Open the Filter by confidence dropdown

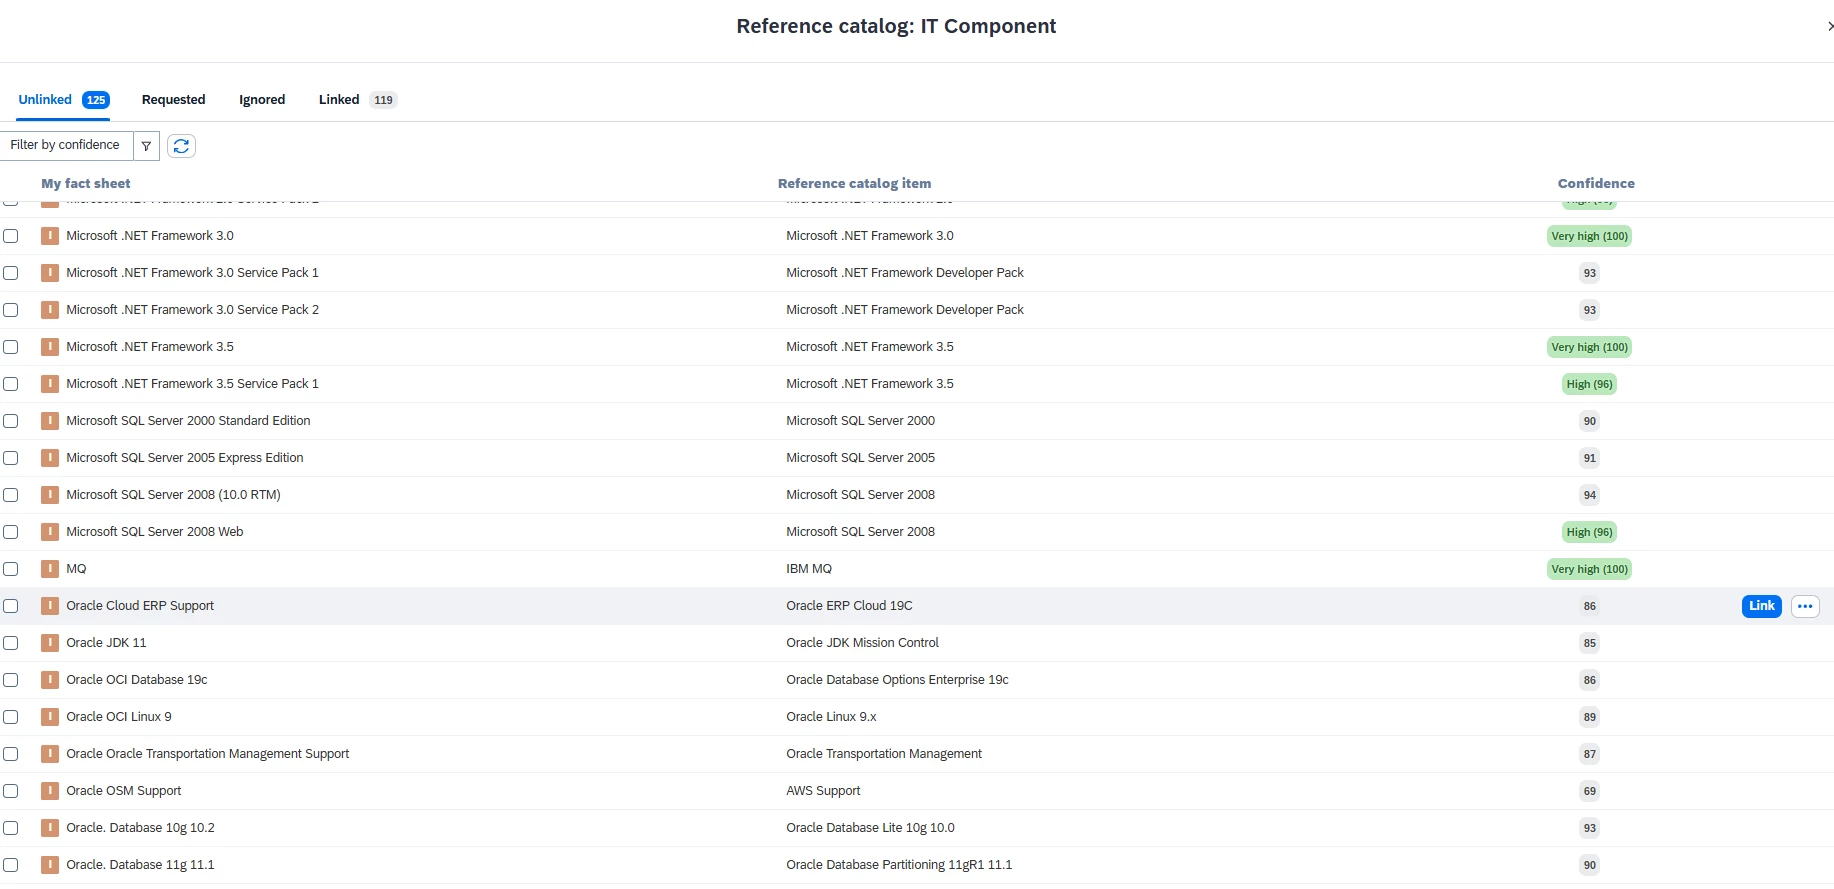click(66, 146)
